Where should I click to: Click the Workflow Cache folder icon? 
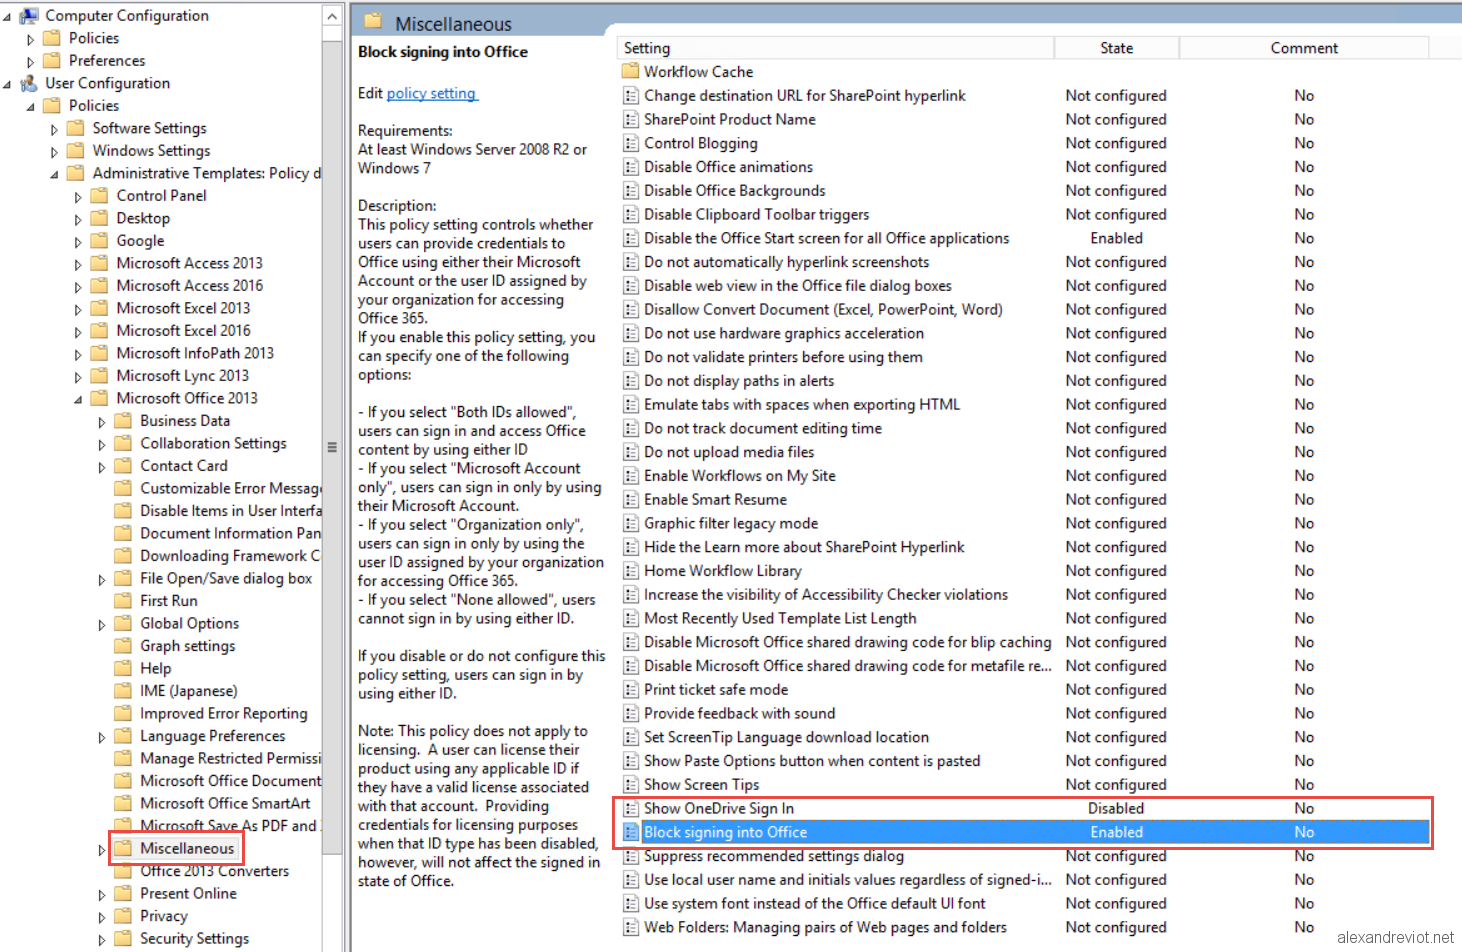click(630, 72)
